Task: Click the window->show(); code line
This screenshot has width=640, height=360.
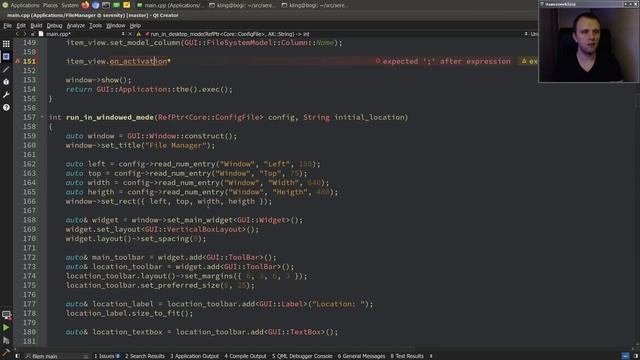Action: point(98,80)
